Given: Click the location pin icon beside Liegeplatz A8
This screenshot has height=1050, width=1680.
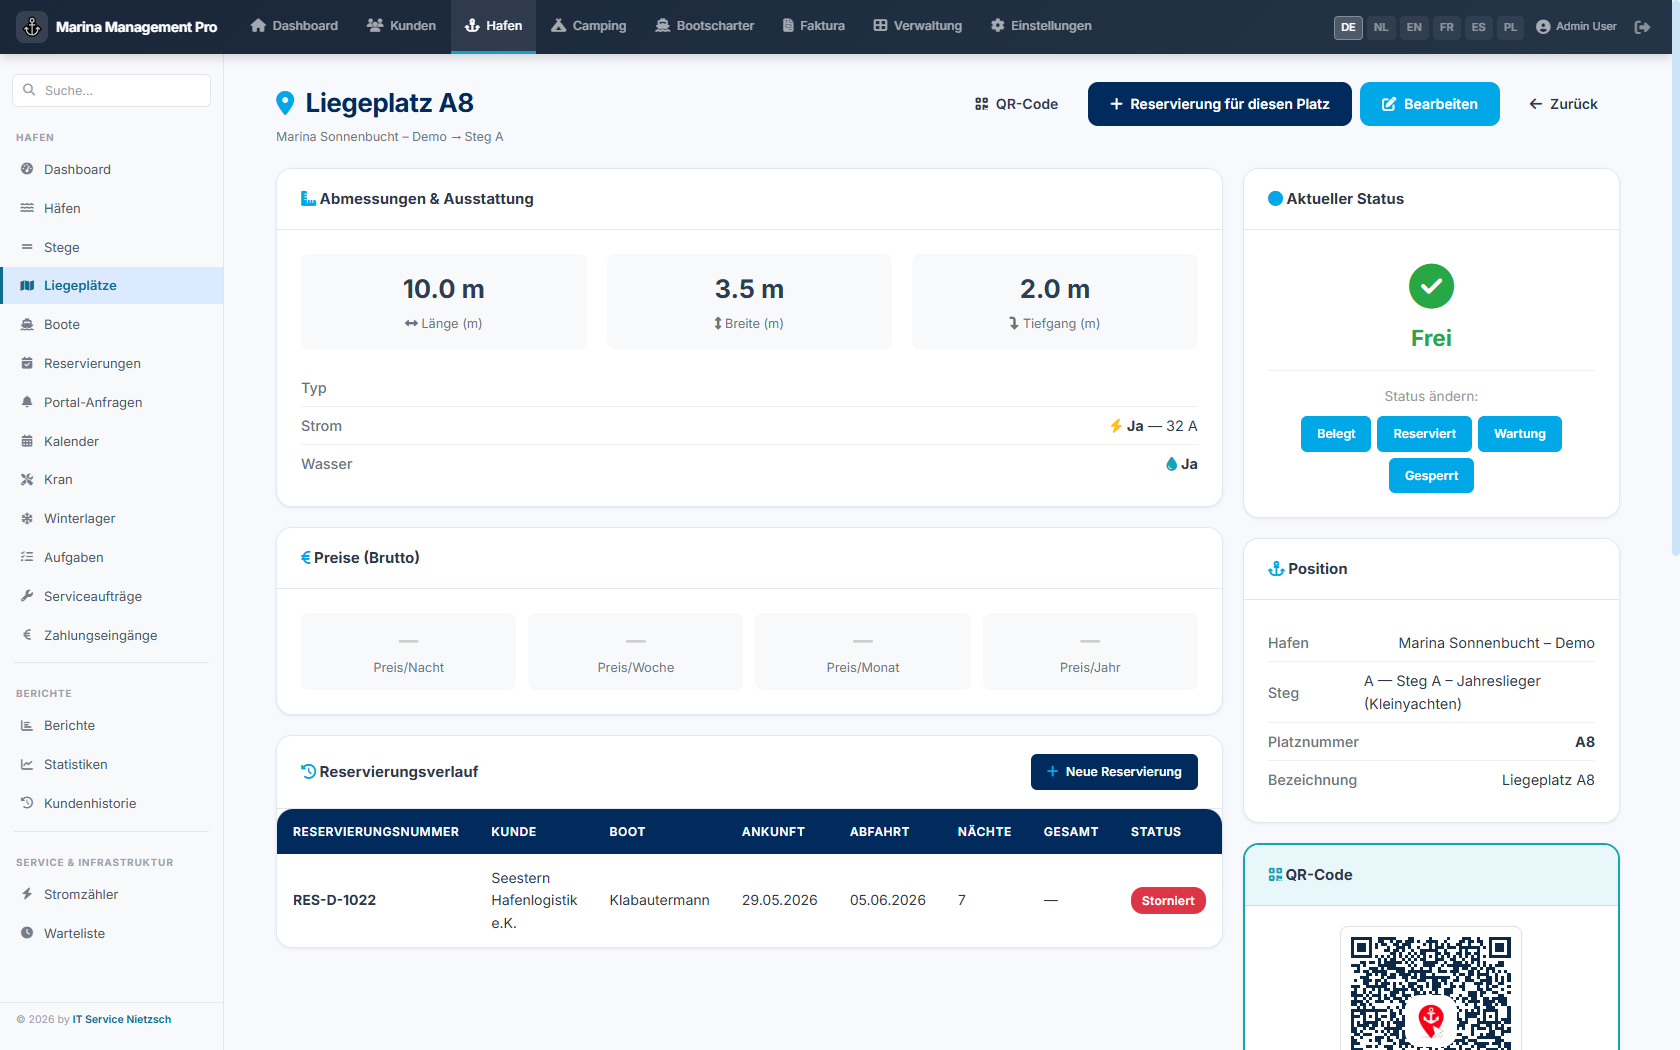Looking at the screenshot, I should [x=285, y=103].
